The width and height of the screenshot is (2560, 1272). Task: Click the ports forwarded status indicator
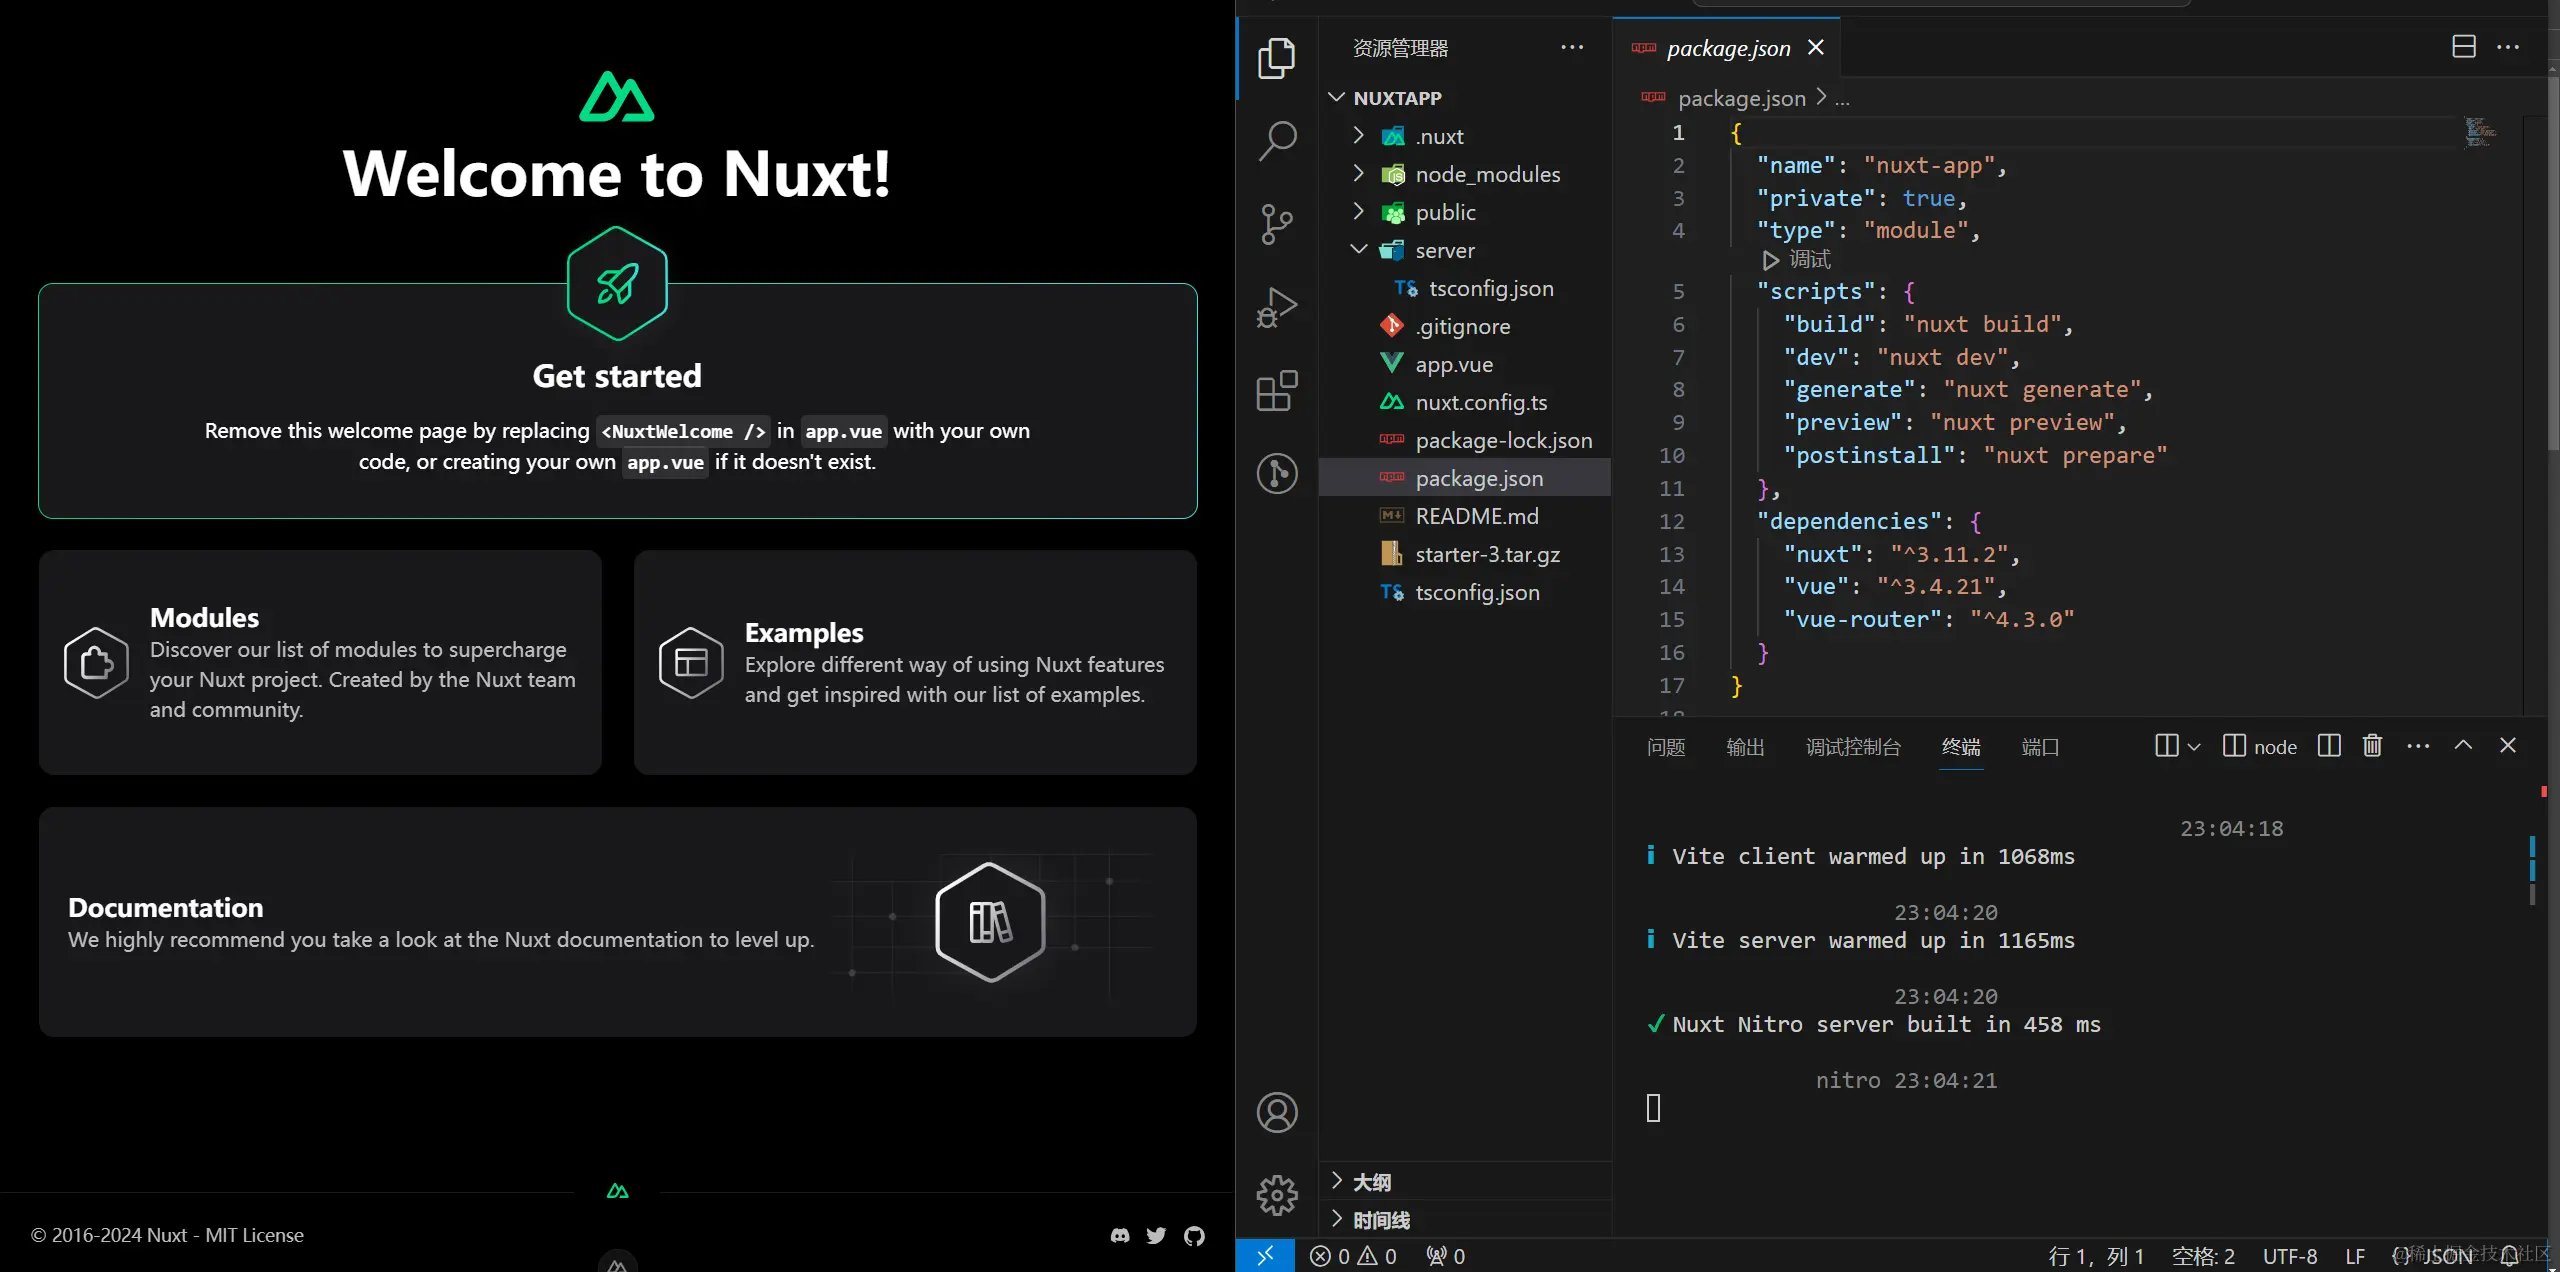[x=1446, y=1256]
